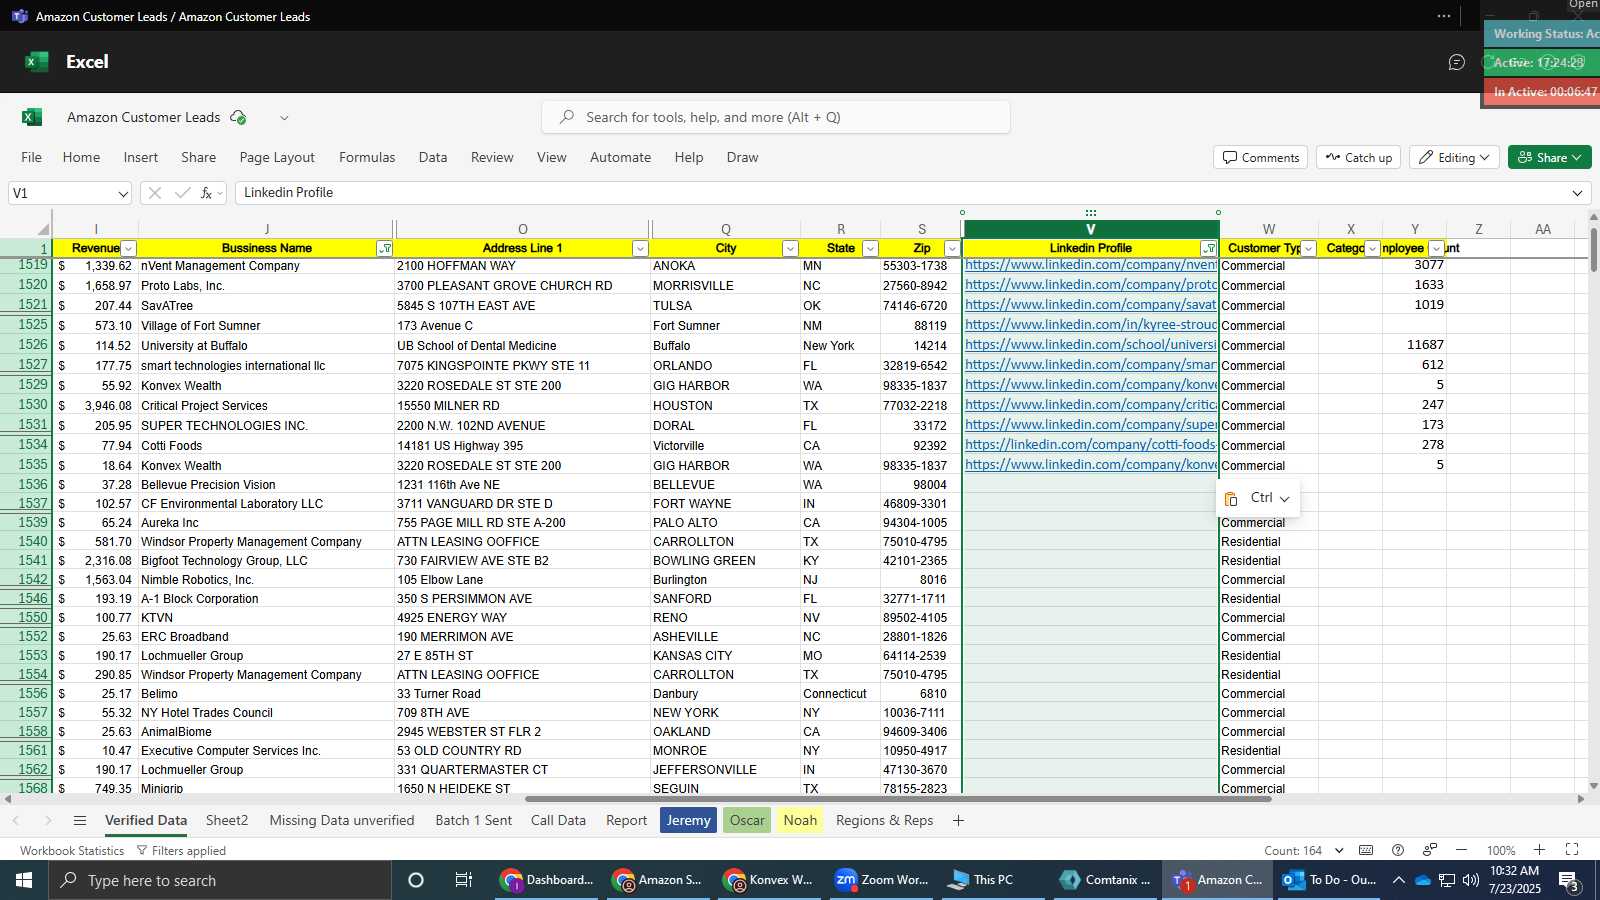Switch to Missing Data unverified sheet
1600x900 pixels.
click(342, 821)
